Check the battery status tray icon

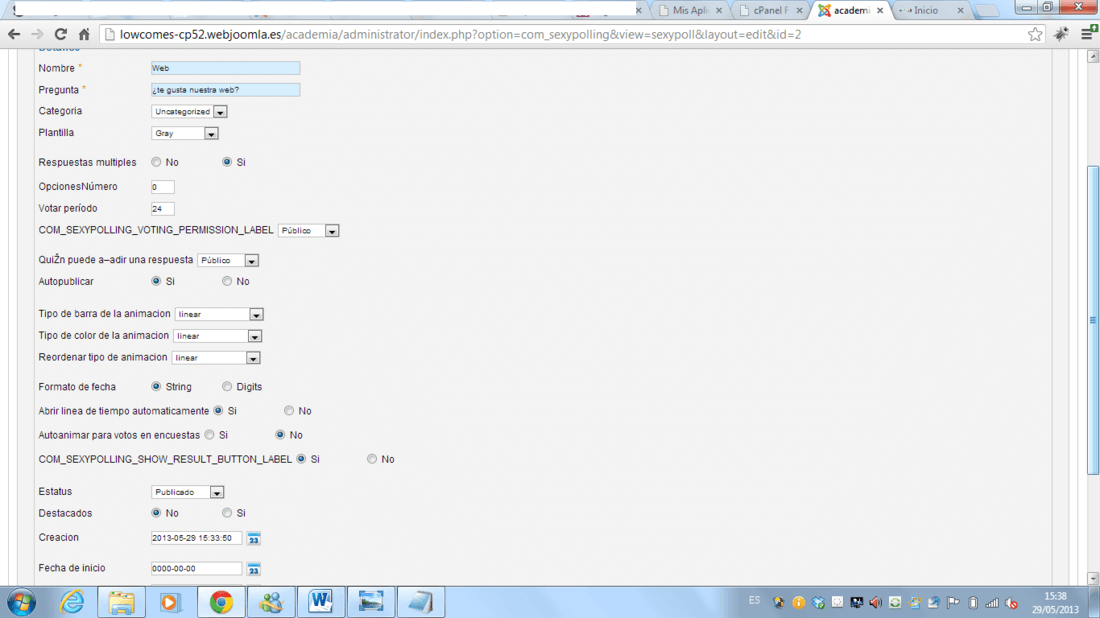(972, 603)
